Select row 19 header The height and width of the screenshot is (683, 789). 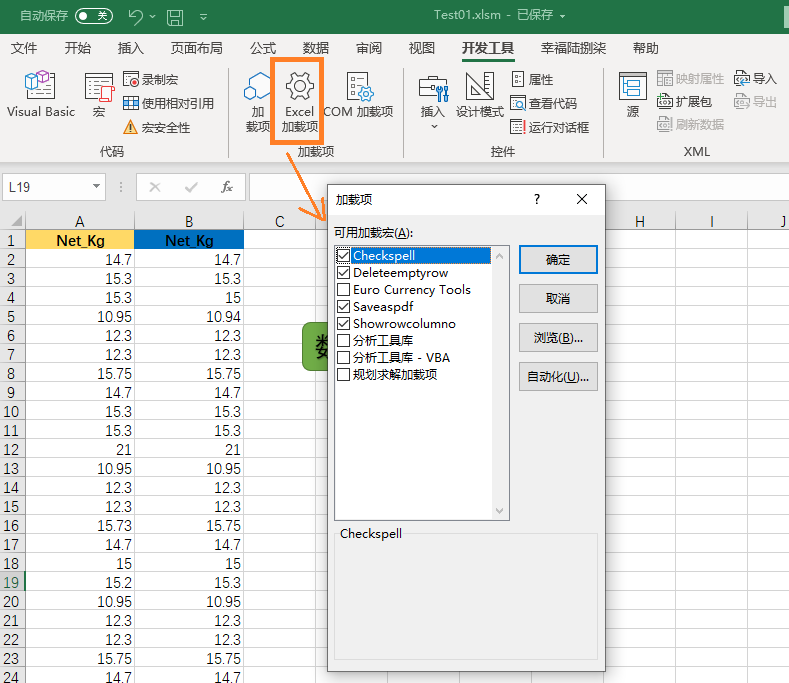point(12,582)
